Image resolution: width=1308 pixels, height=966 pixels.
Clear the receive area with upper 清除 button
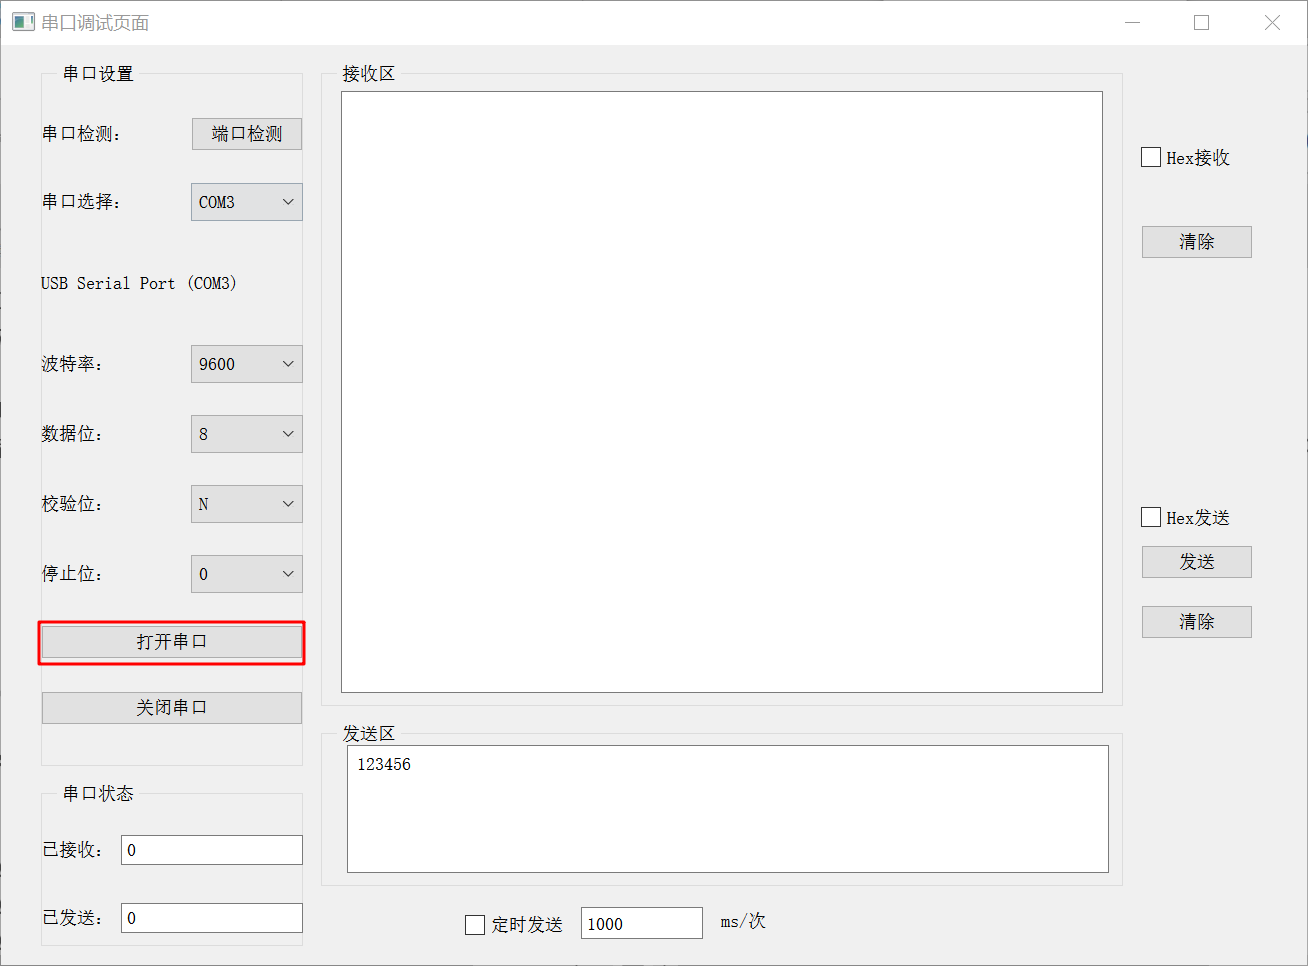1196,241
